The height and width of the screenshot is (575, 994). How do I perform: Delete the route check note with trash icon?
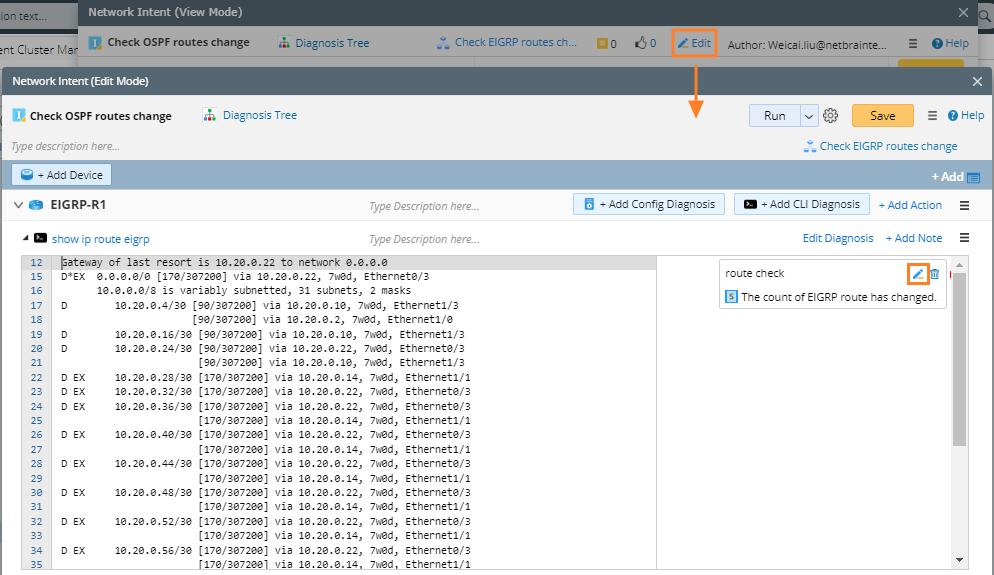(x=934, y=274)
